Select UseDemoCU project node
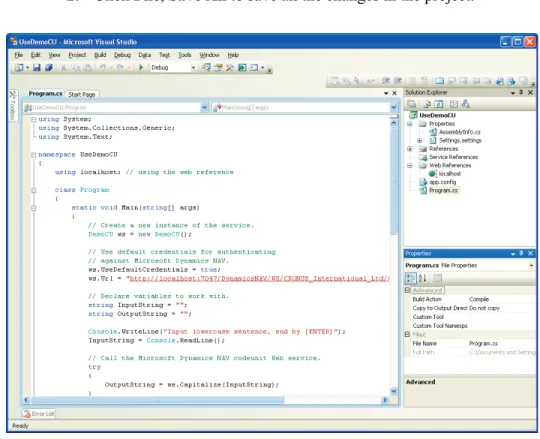540x439 pixels. coord(437,115)
